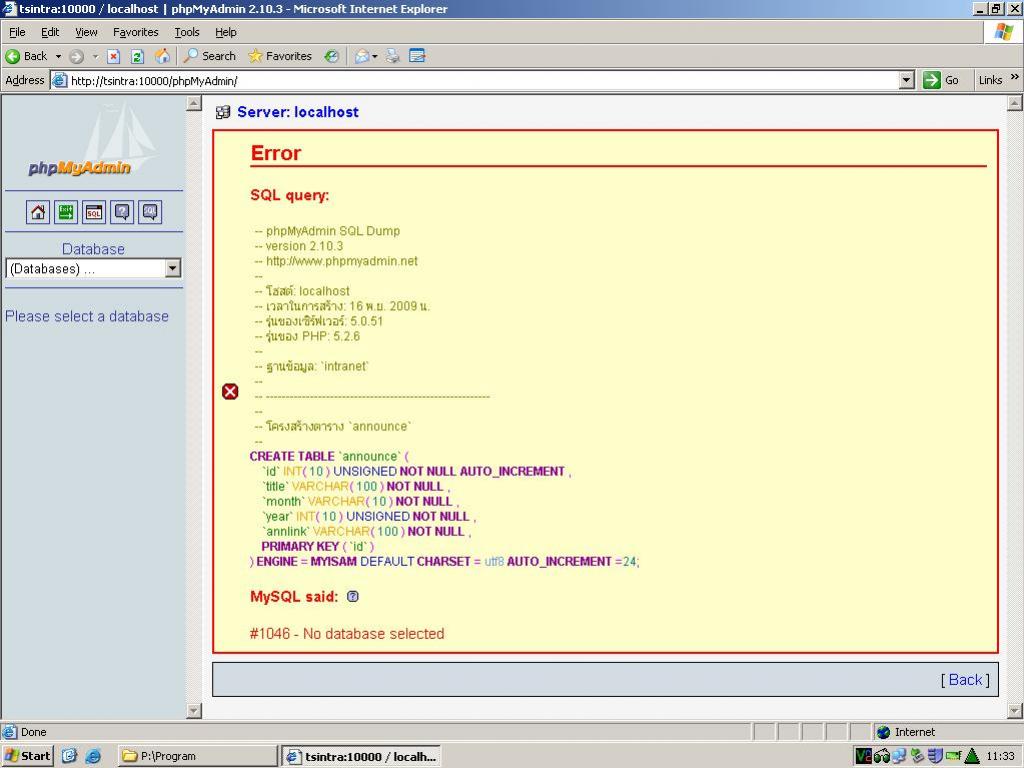Open the Help menu
Viewport: 1024px width, 768px height.
click(226, 32)
